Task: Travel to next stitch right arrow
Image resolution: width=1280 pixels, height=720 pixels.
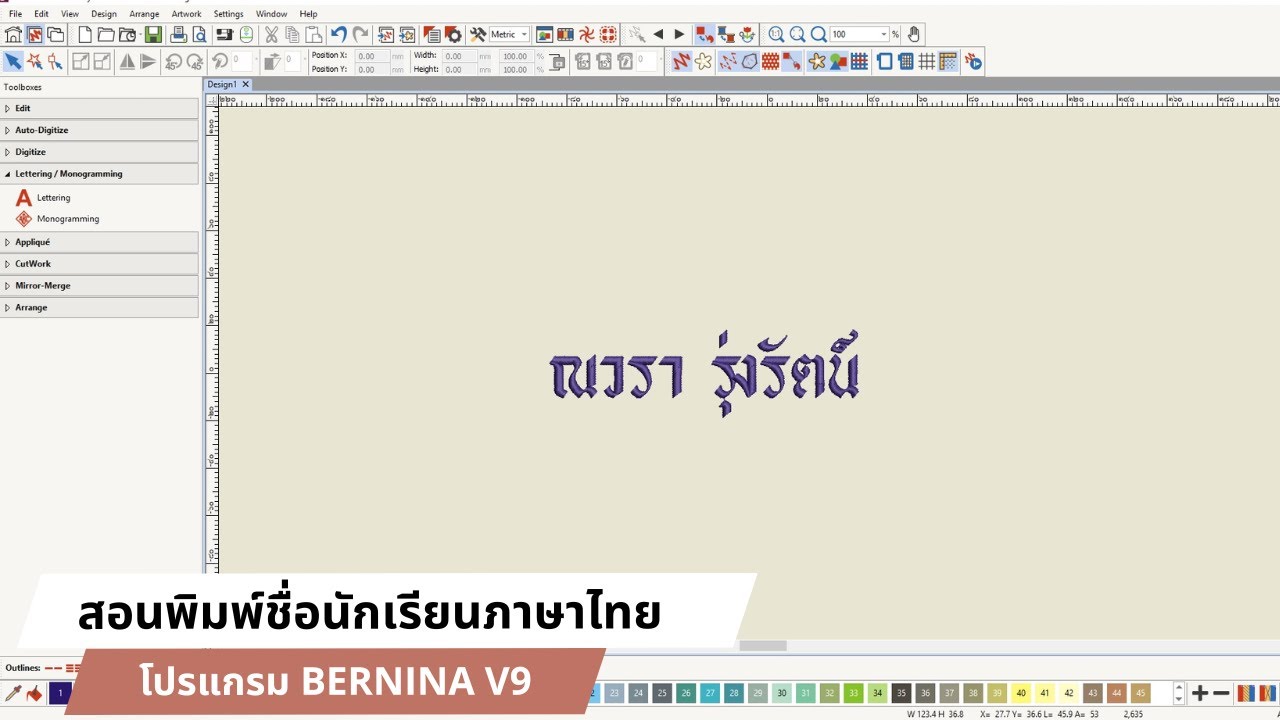Action: [x=680, y=34]
